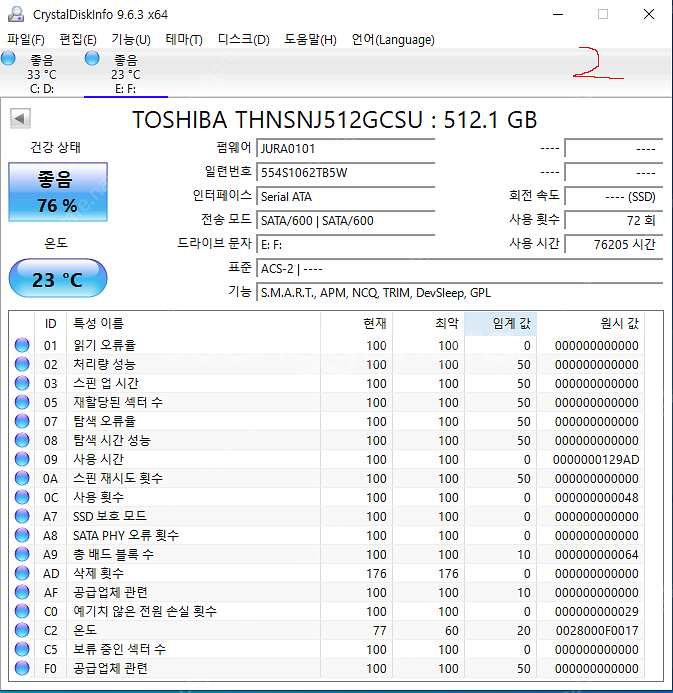
Task: Select current value 176 in 삭제 횟수 row
Action: (x=376, y=574)
